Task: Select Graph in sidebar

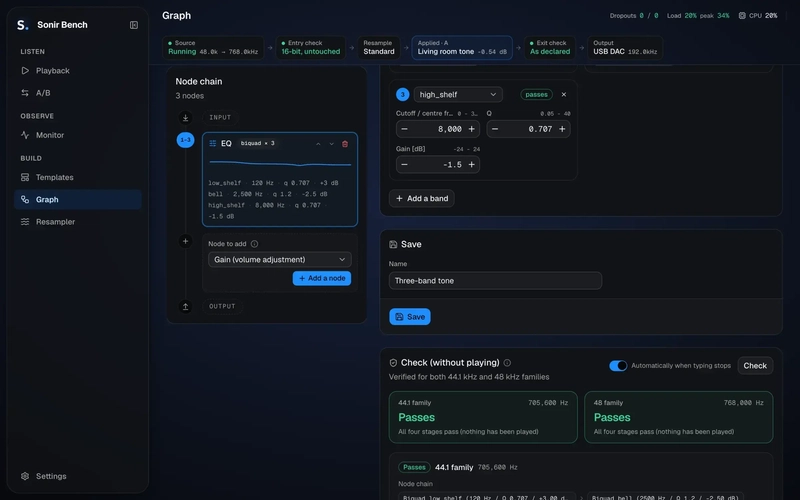Action: (x=78, y=199)
